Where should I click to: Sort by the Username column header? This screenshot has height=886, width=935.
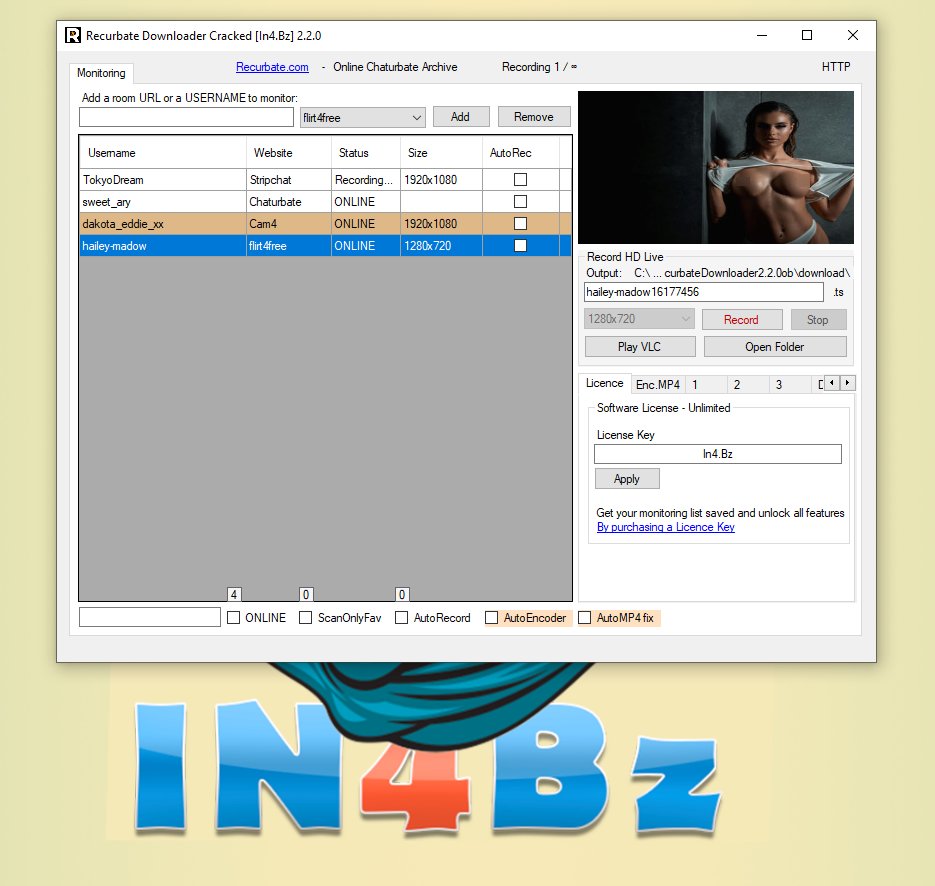(x=163, y=153)
